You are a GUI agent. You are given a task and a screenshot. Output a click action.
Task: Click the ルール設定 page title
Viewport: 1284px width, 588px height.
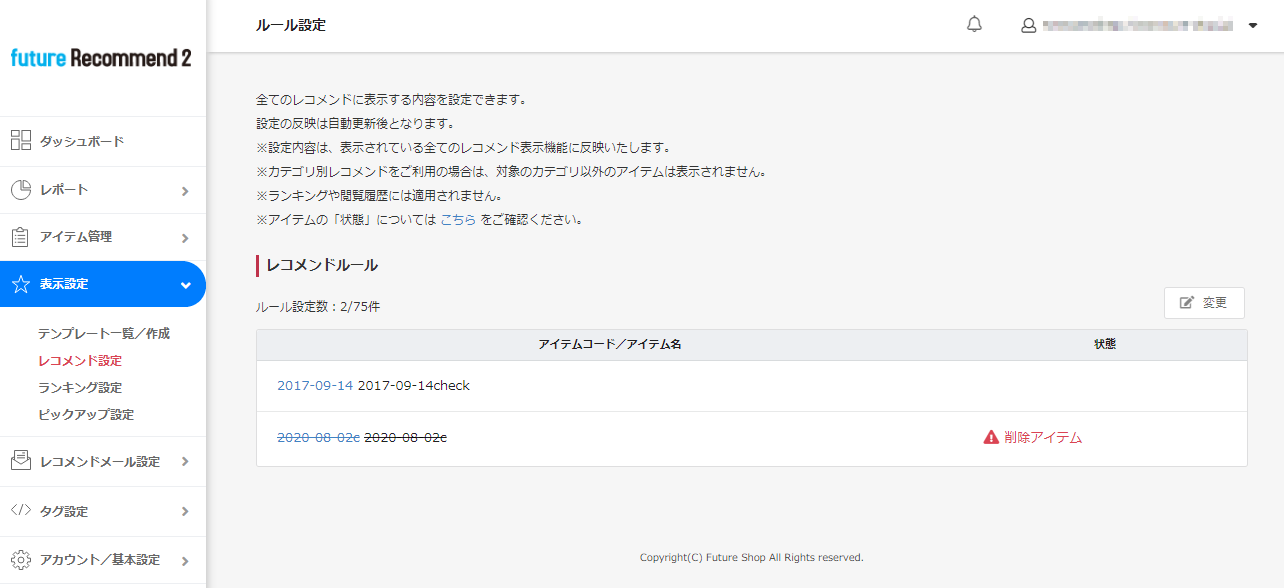(x=291, y=25)
